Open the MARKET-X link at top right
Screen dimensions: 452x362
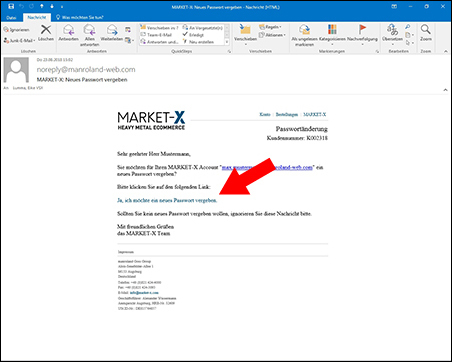315,114
